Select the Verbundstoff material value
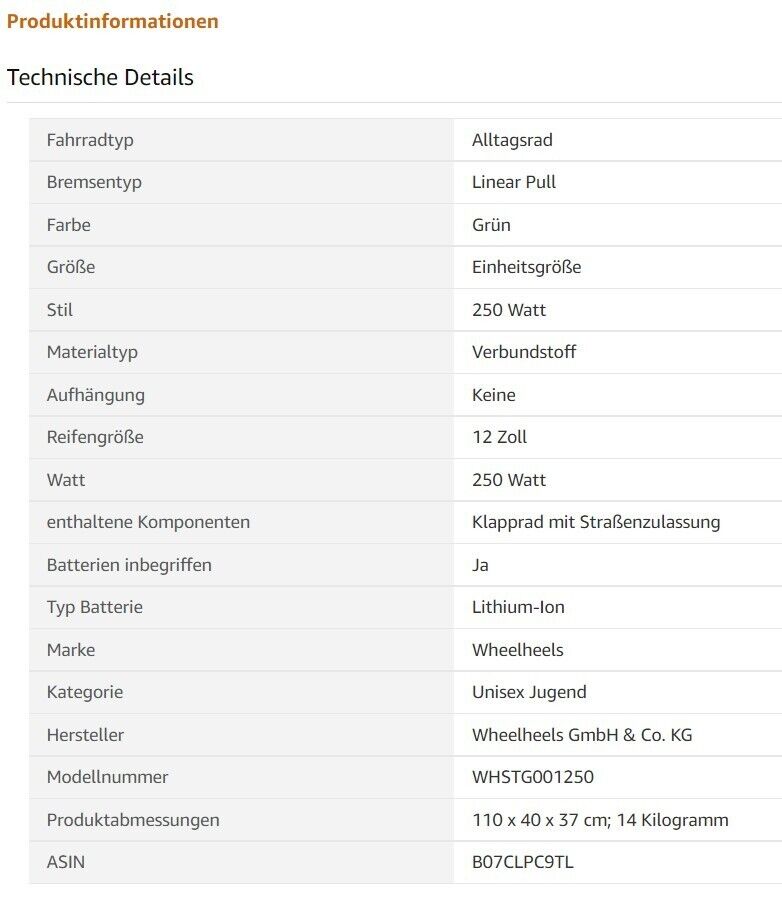 [x=524, y=352]
